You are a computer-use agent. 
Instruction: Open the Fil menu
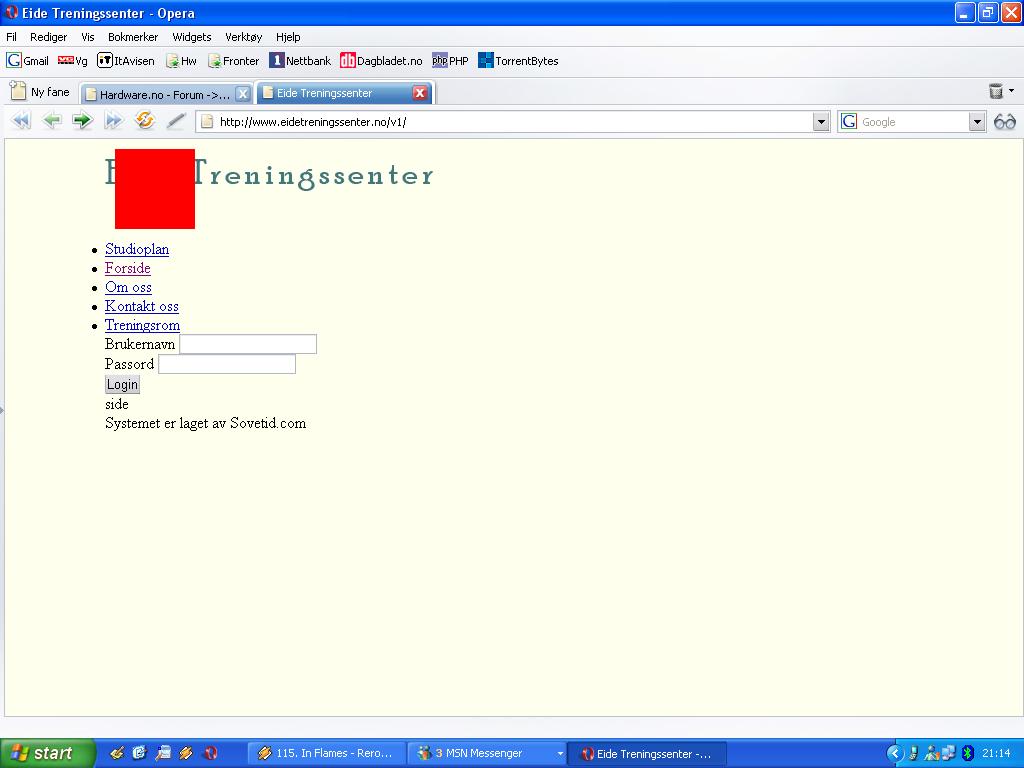tap(12, 37)
